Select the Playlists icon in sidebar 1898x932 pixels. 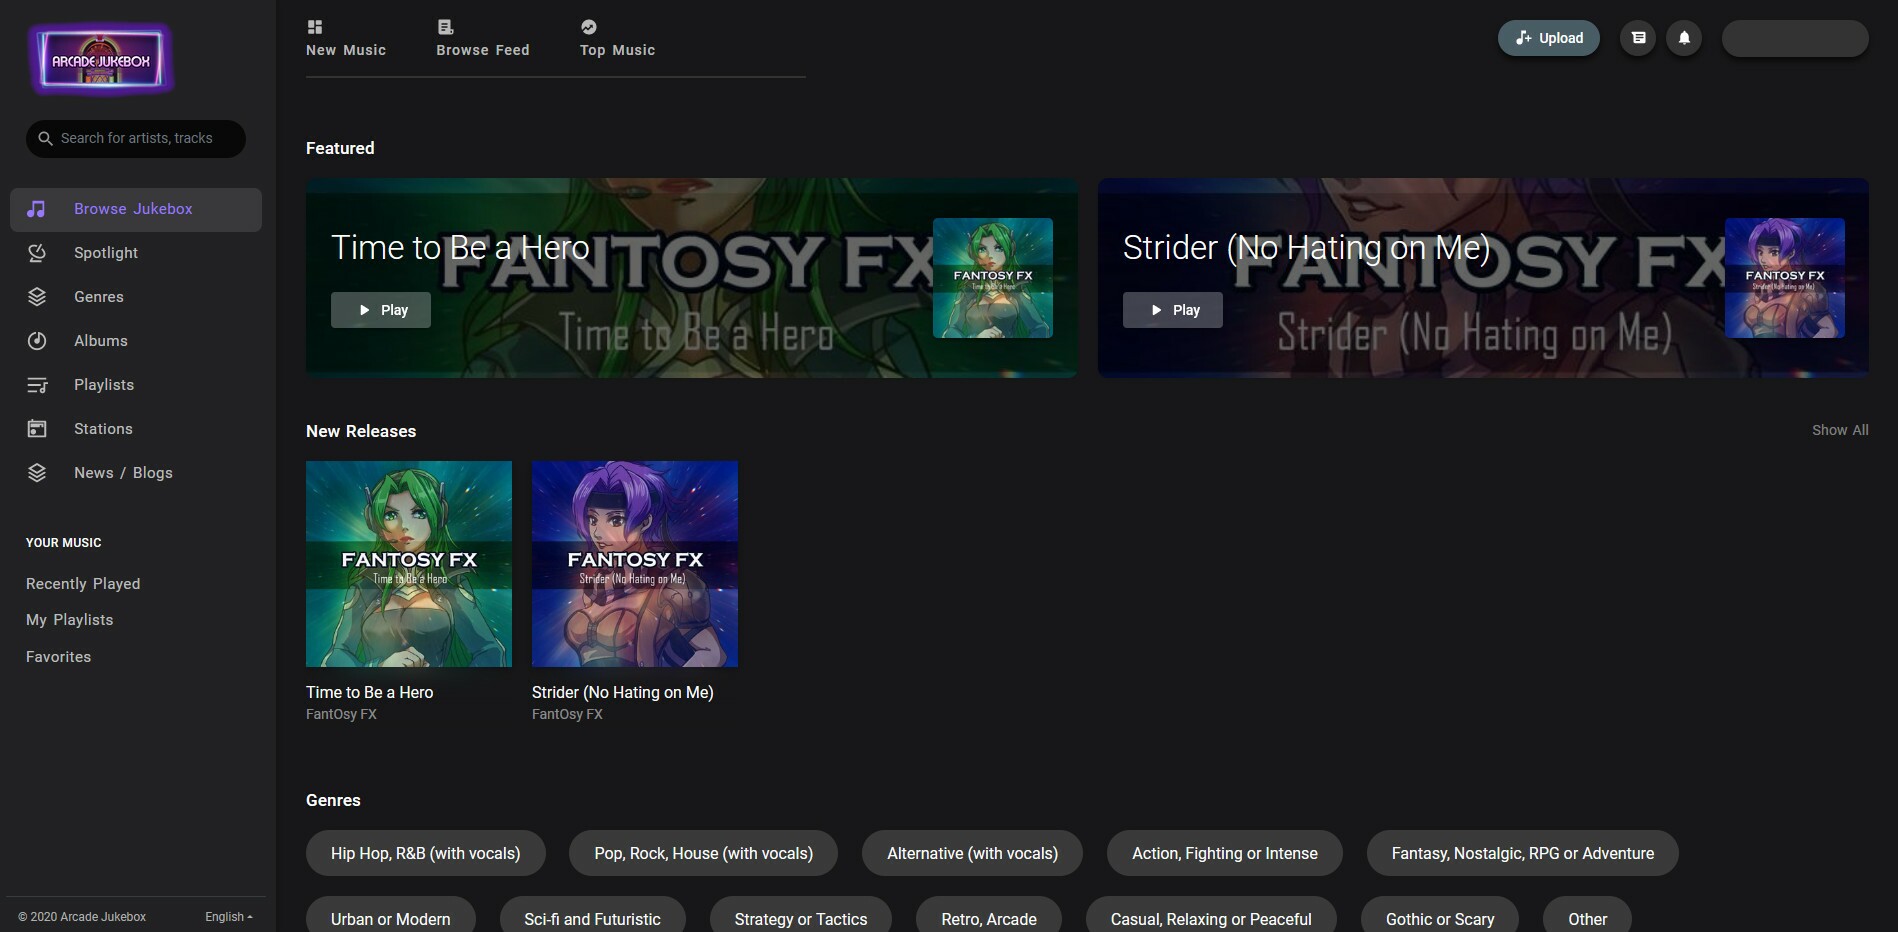[x=37, y=385]
